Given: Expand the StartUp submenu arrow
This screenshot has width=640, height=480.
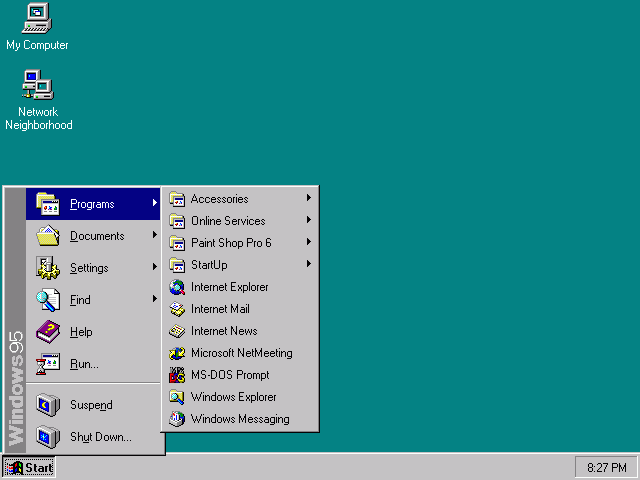Looking at the screenshot, I should [x=309, y=264].
